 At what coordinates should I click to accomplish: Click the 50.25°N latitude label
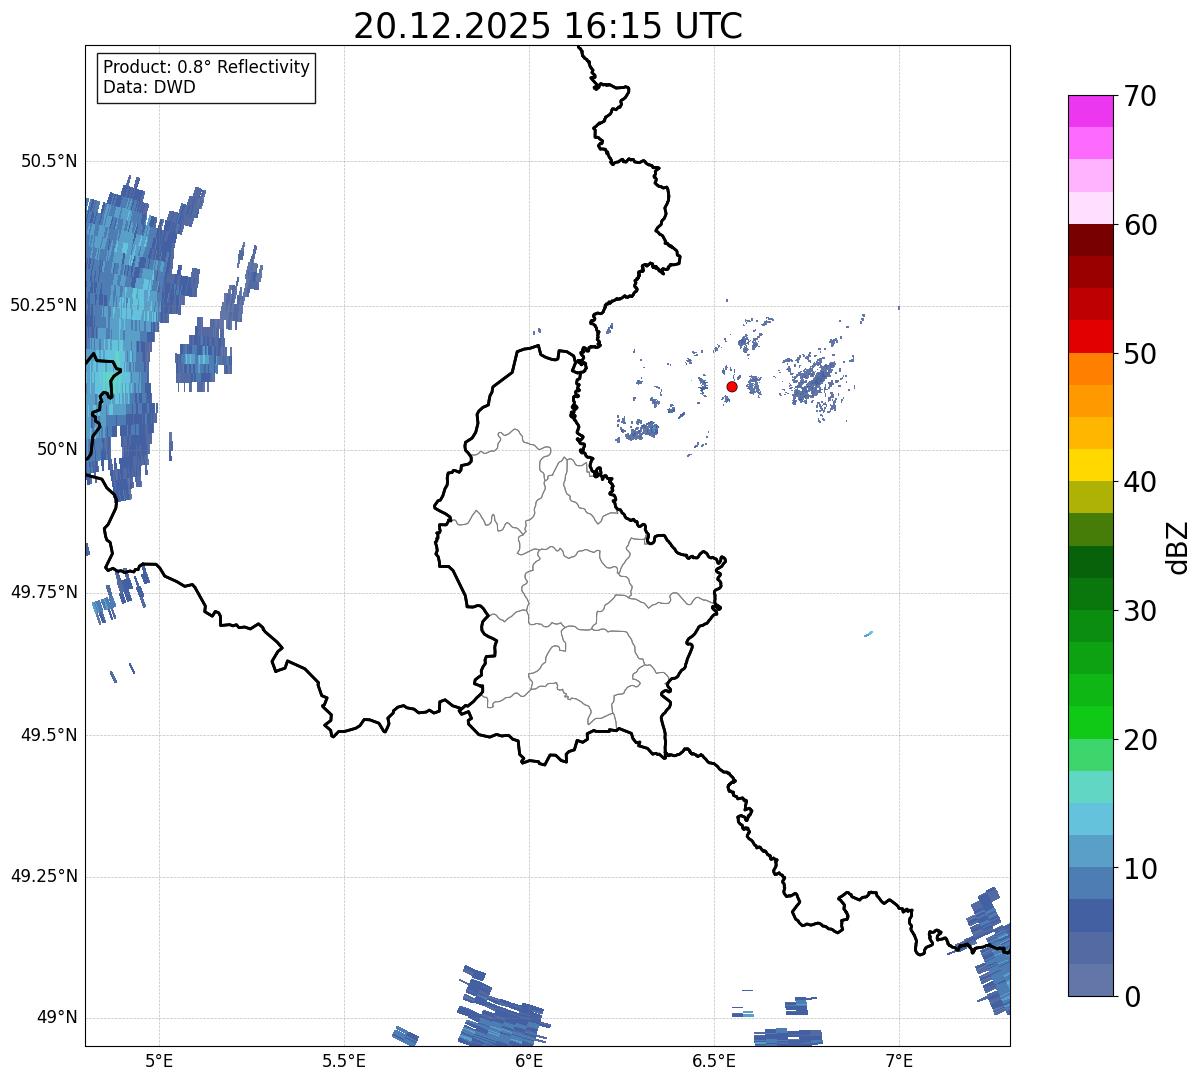pos(44,305)
